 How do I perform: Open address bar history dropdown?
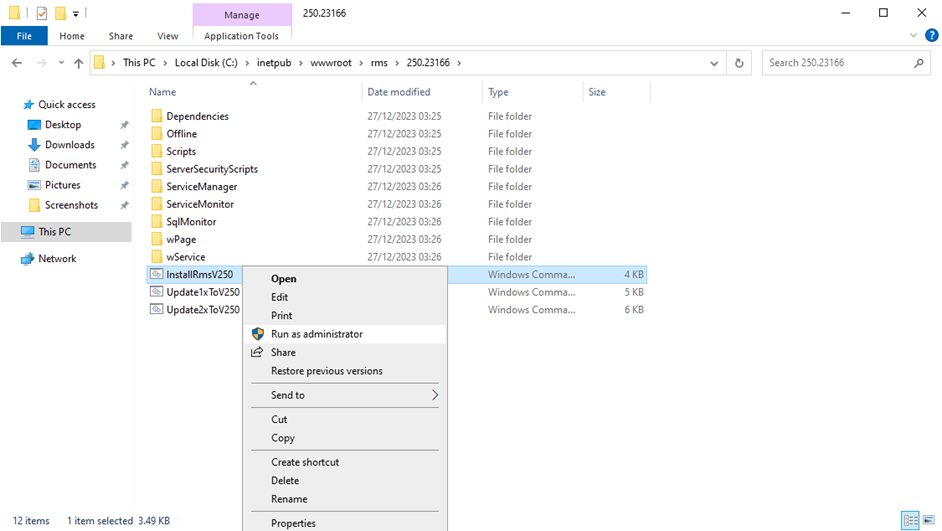[x=714, y=63]
